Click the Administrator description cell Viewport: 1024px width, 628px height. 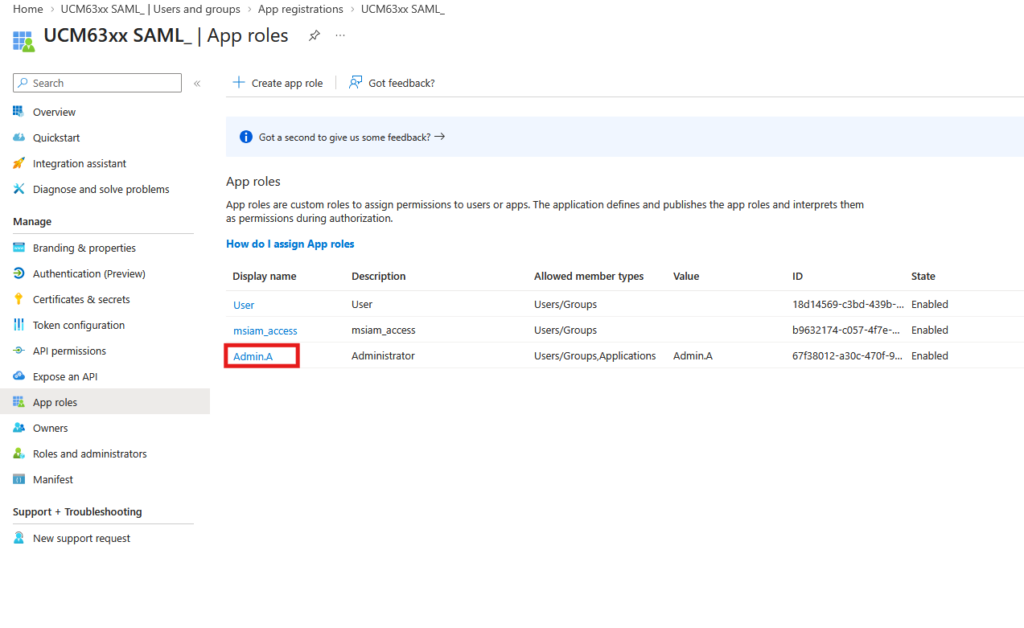tap(383, 356)
